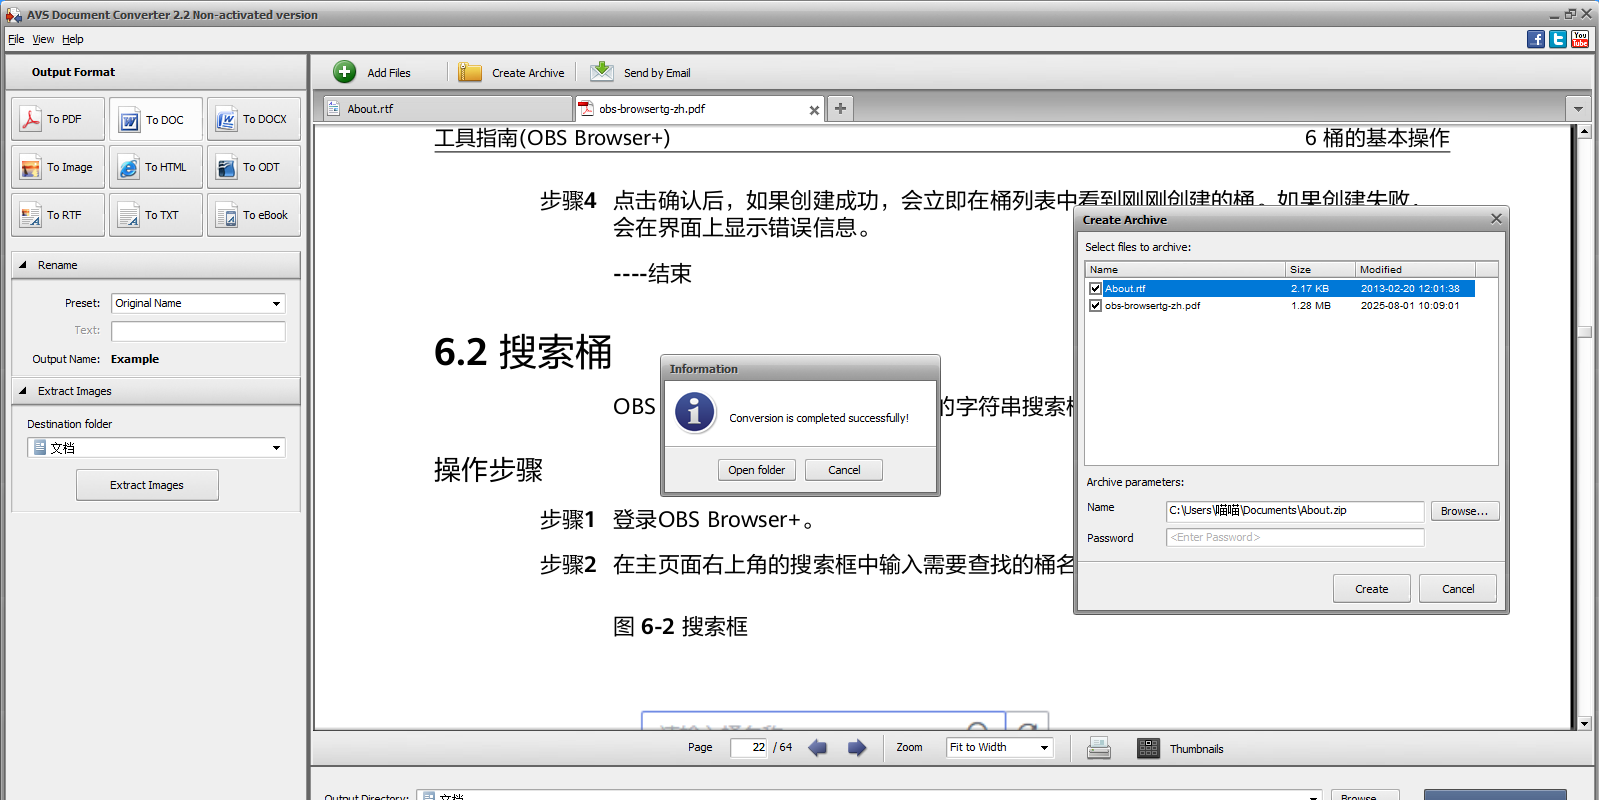
Task: Uncheck obs-browsertg-zh.pdf in archive list
Action: (x=1095, y=306)
